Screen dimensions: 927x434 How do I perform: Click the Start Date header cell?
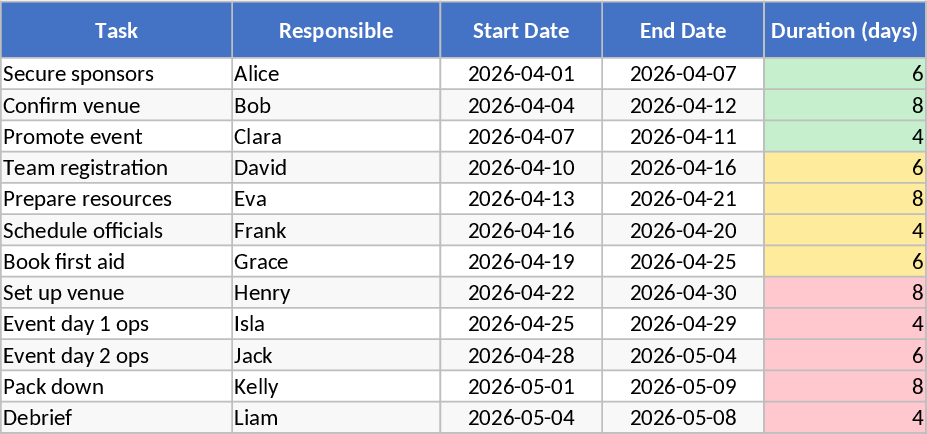click(x=521, y=30)
